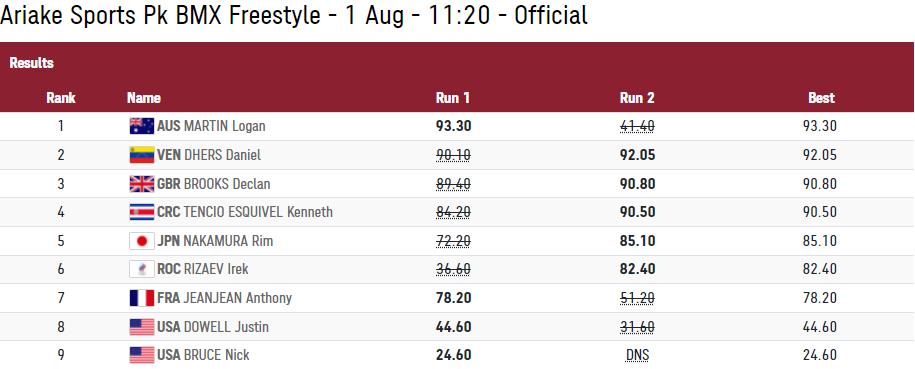Click the Run 1 column header
This screenshot has height=369, width=915.
pyautogui.click(x=453, y=98)
